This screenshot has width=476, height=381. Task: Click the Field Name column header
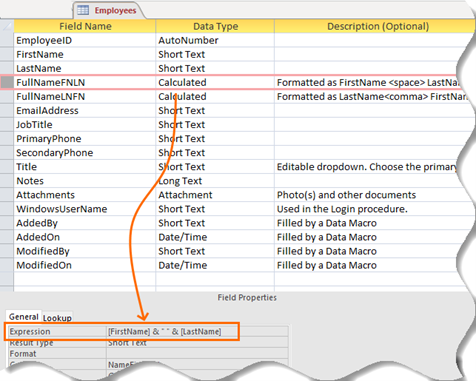[x=85, y=26]
